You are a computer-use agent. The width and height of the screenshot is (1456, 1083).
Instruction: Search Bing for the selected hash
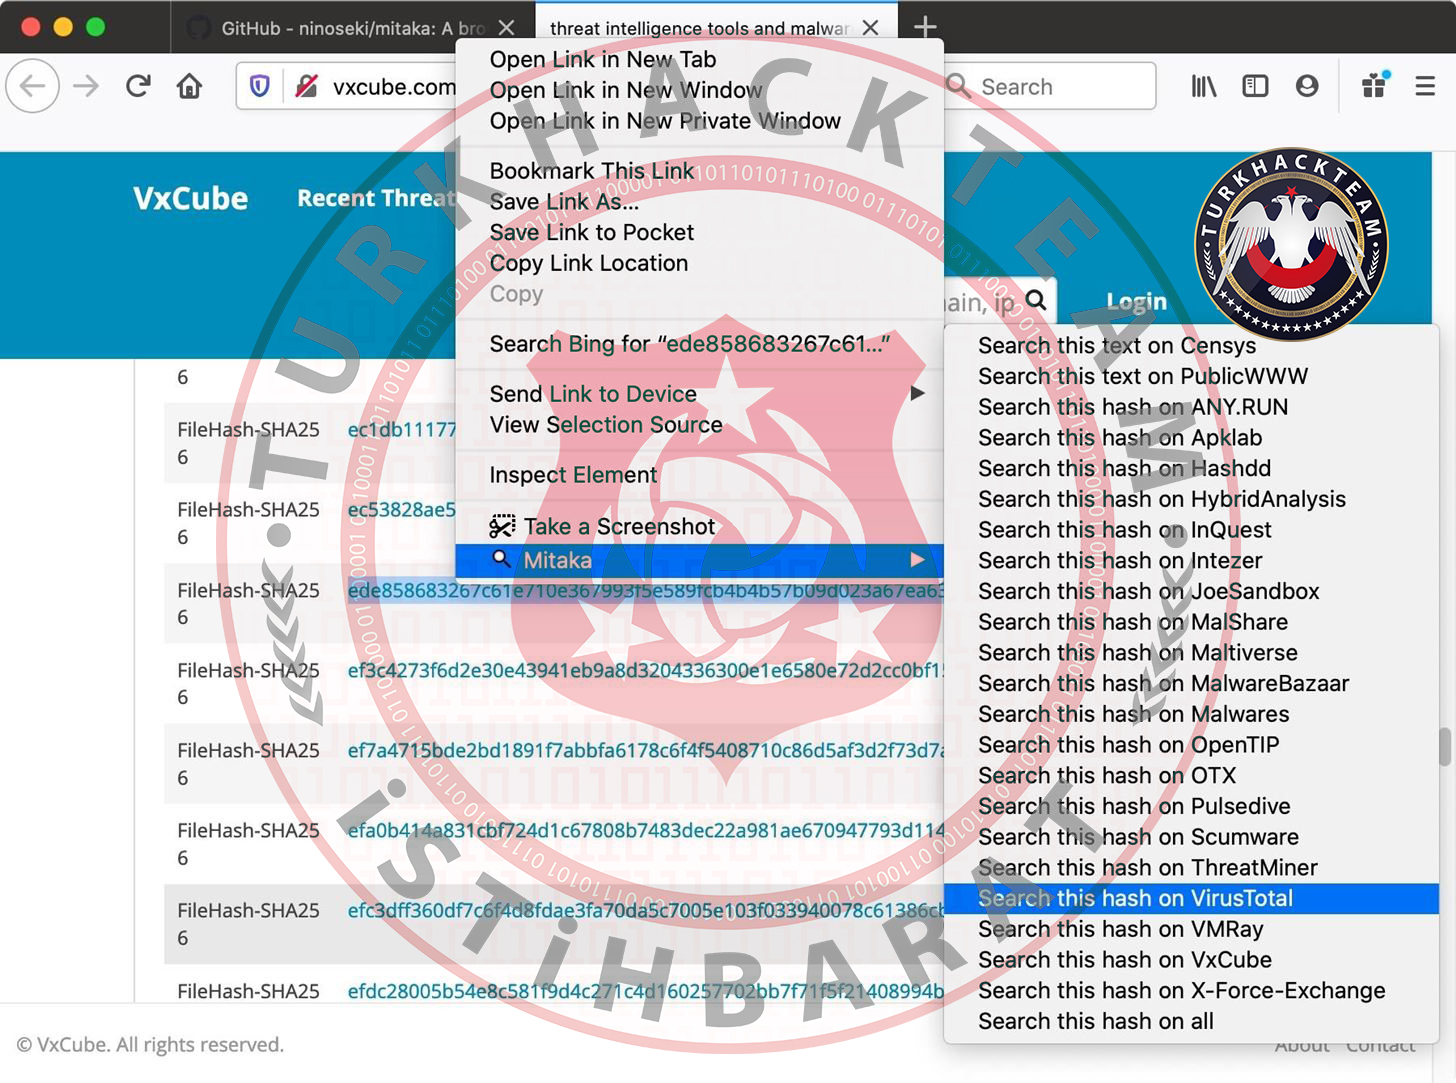pos(699,345)
